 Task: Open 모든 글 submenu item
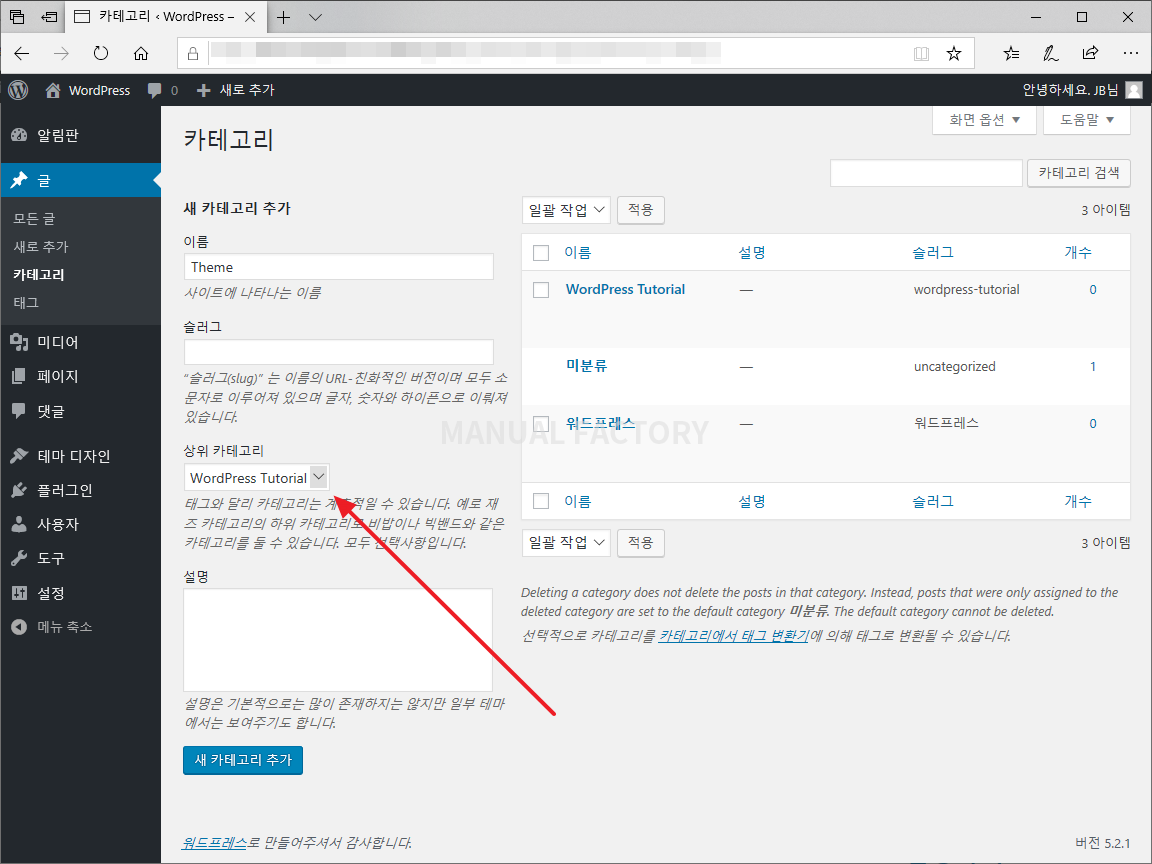[x=34, y=218]
